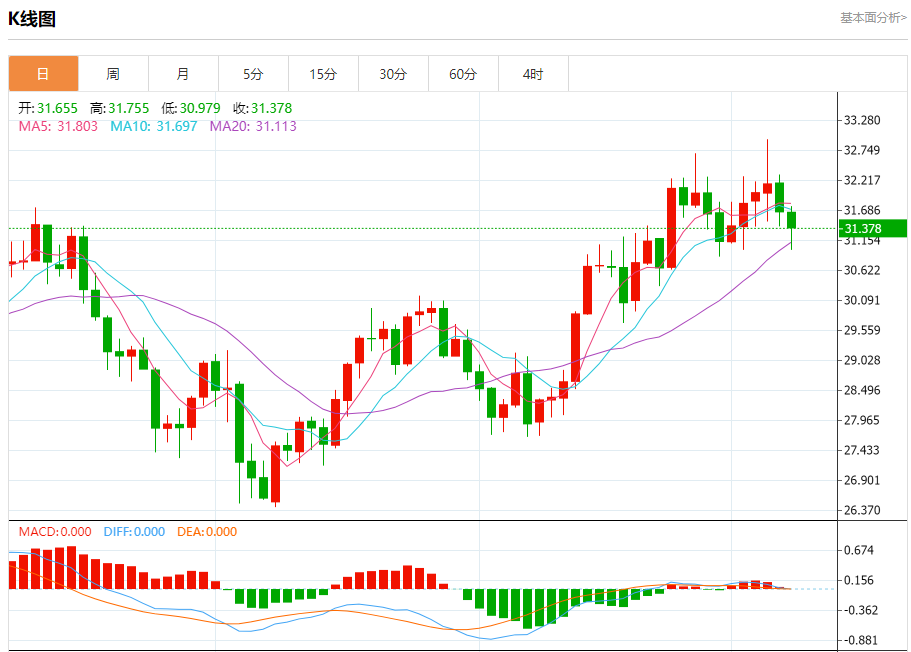Click the -0.881 MACD axis label
This screenshot has width=911, height=652.
pyautogui.click(x=861, y=640)
